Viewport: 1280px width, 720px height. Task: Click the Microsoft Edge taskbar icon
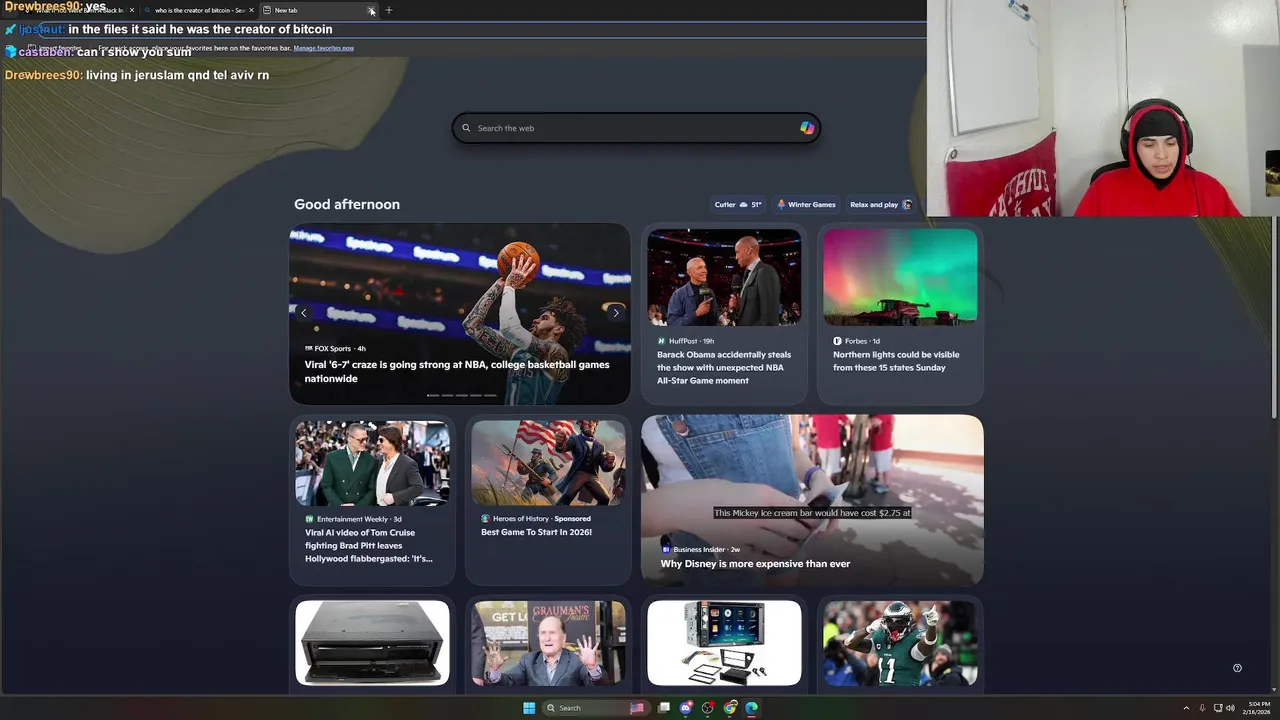[752, 708]
